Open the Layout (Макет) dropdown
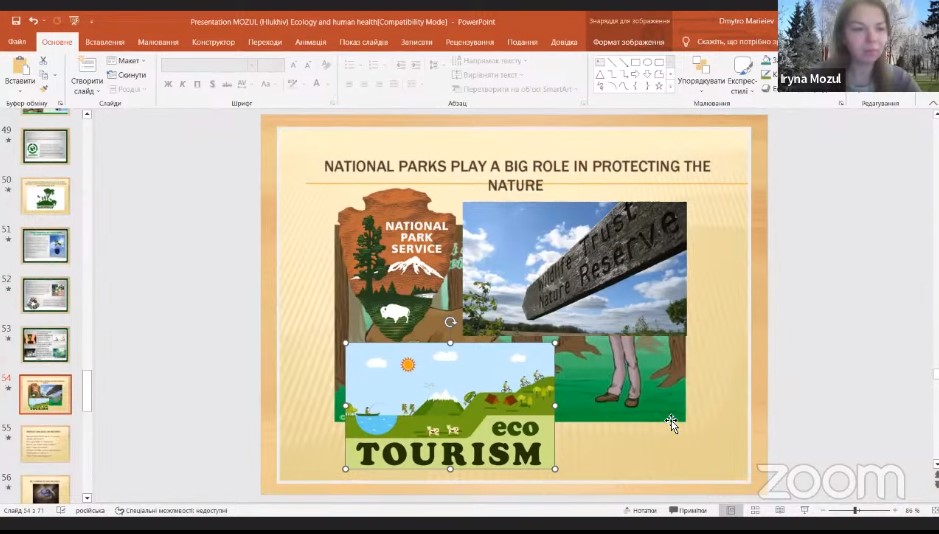This screenshot has width=939, height=534. tap(126, 60)
